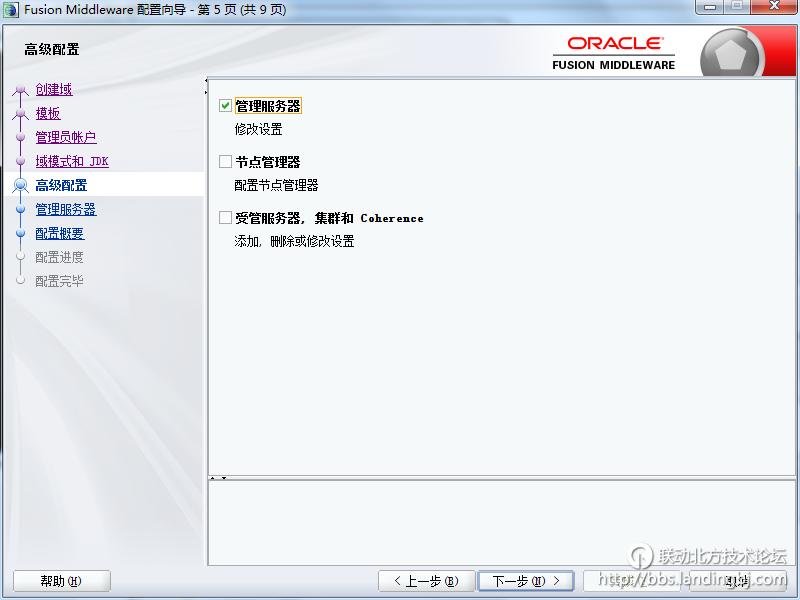Jump to 管理服务器 step in navigation
This screenshot has width=800, height=600.
(x=66, y=210)
